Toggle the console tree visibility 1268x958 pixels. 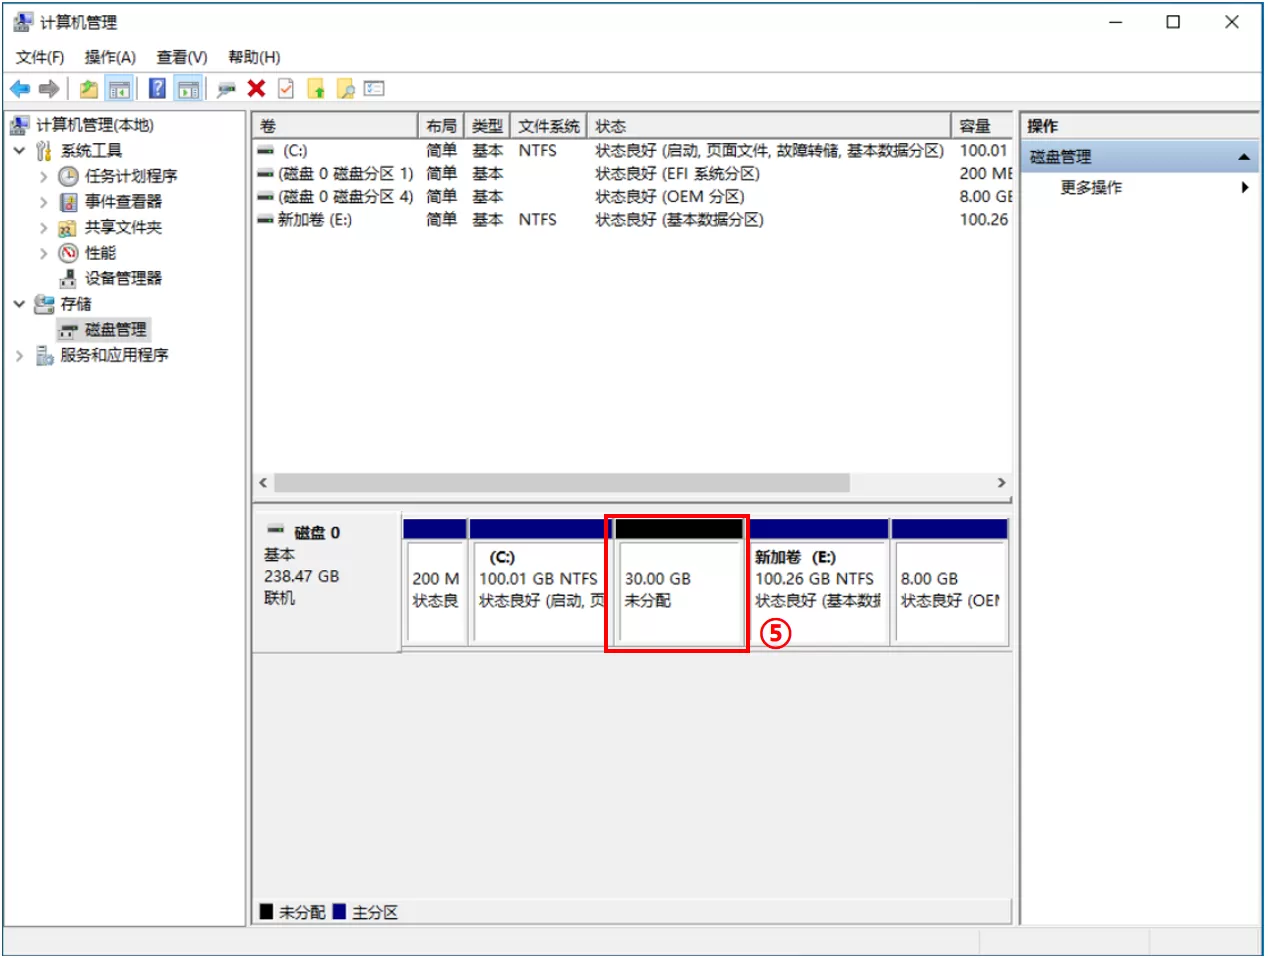pos(120,88)
